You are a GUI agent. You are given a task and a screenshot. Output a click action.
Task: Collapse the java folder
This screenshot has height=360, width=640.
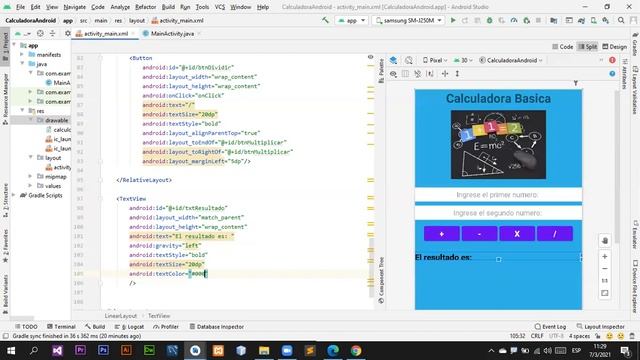coord(22,64)
